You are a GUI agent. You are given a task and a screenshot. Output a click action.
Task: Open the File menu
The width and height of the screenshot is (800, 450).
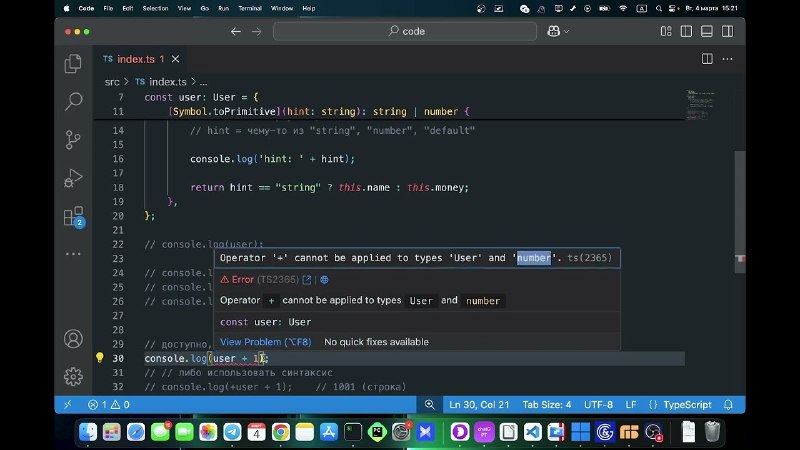(x=108, y=8)
